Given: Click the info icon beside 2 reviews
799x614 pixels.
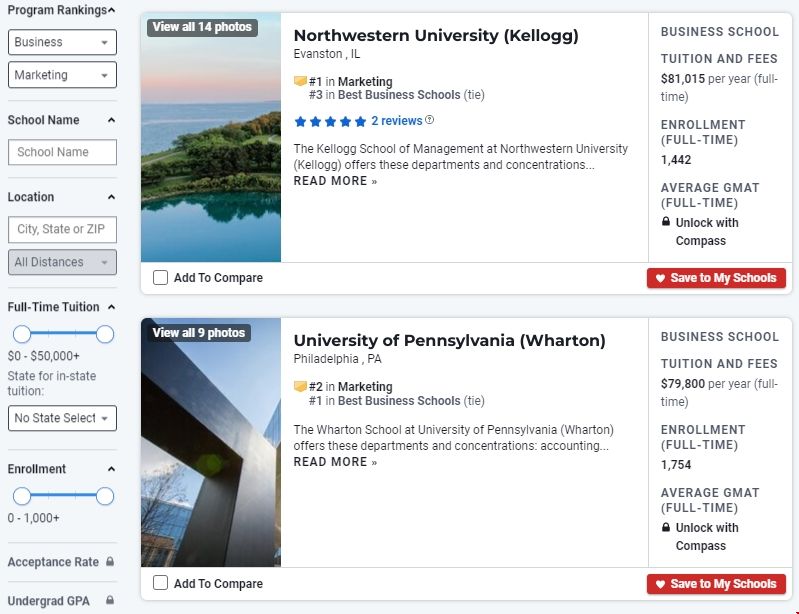Looking at the screenshot, I should [430, 121].
